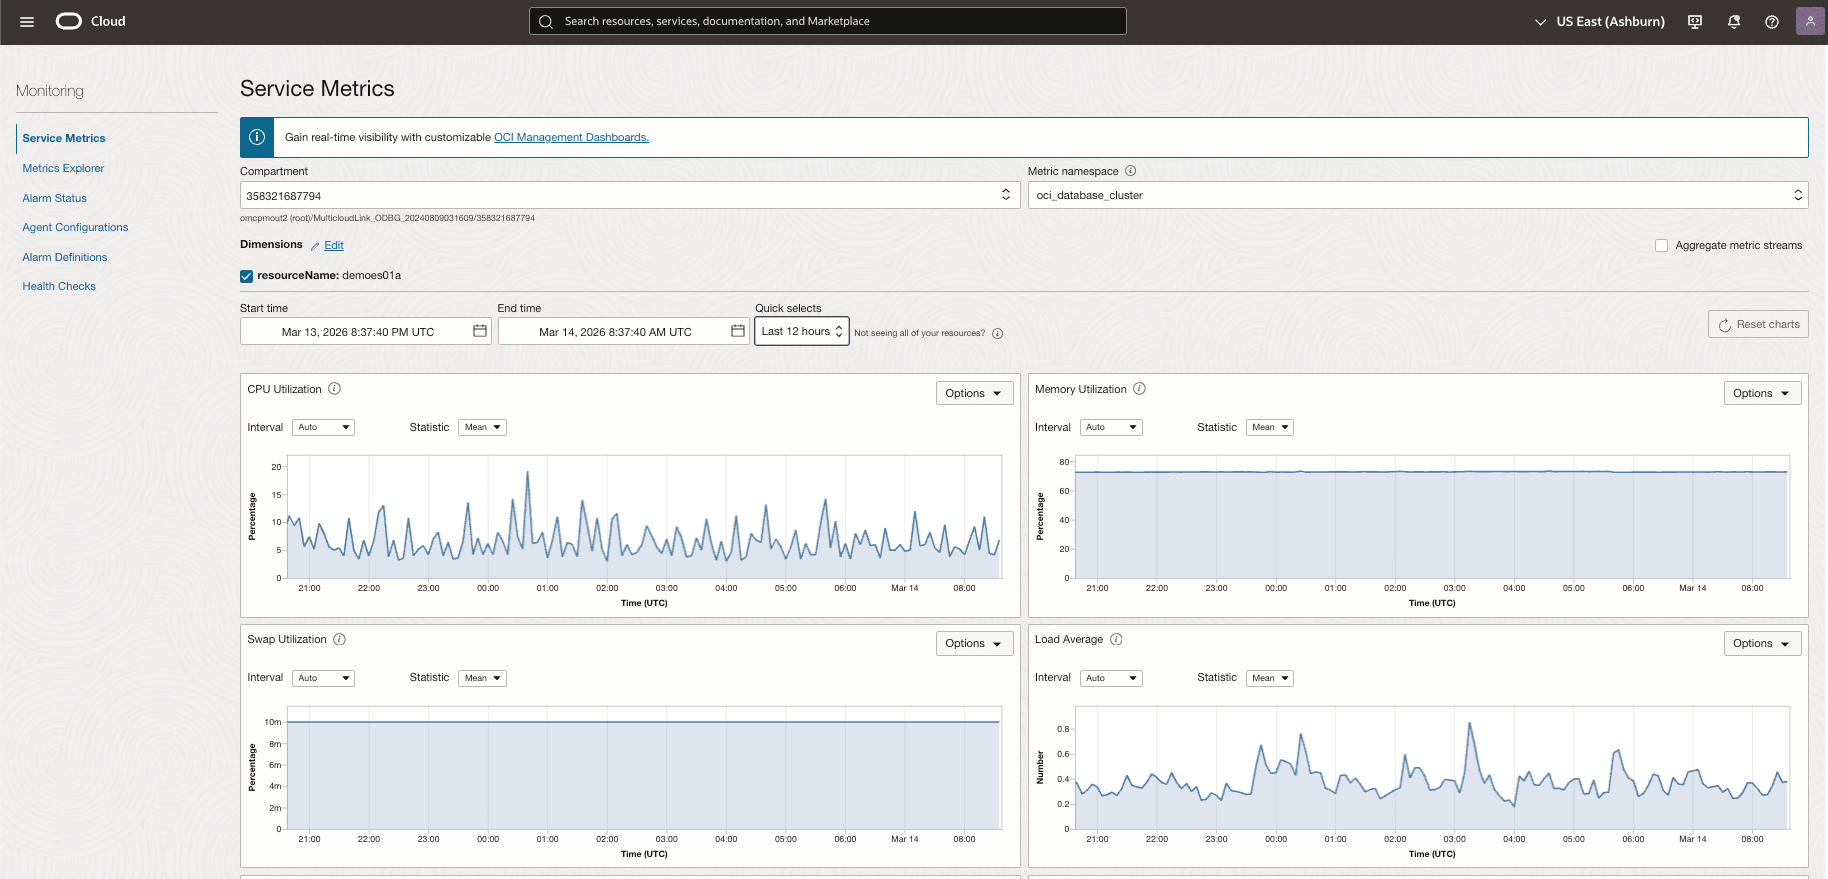1828x879 pixels.
Task: Click the Edit dimensions link
Action: click(334, 245)
